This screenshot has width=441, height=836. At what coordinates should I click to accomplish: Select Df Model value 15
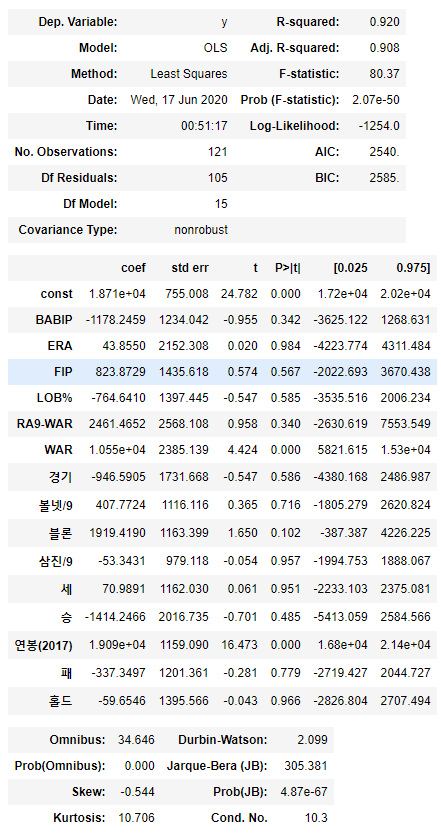pyautogui.click(x=222, y=204)
